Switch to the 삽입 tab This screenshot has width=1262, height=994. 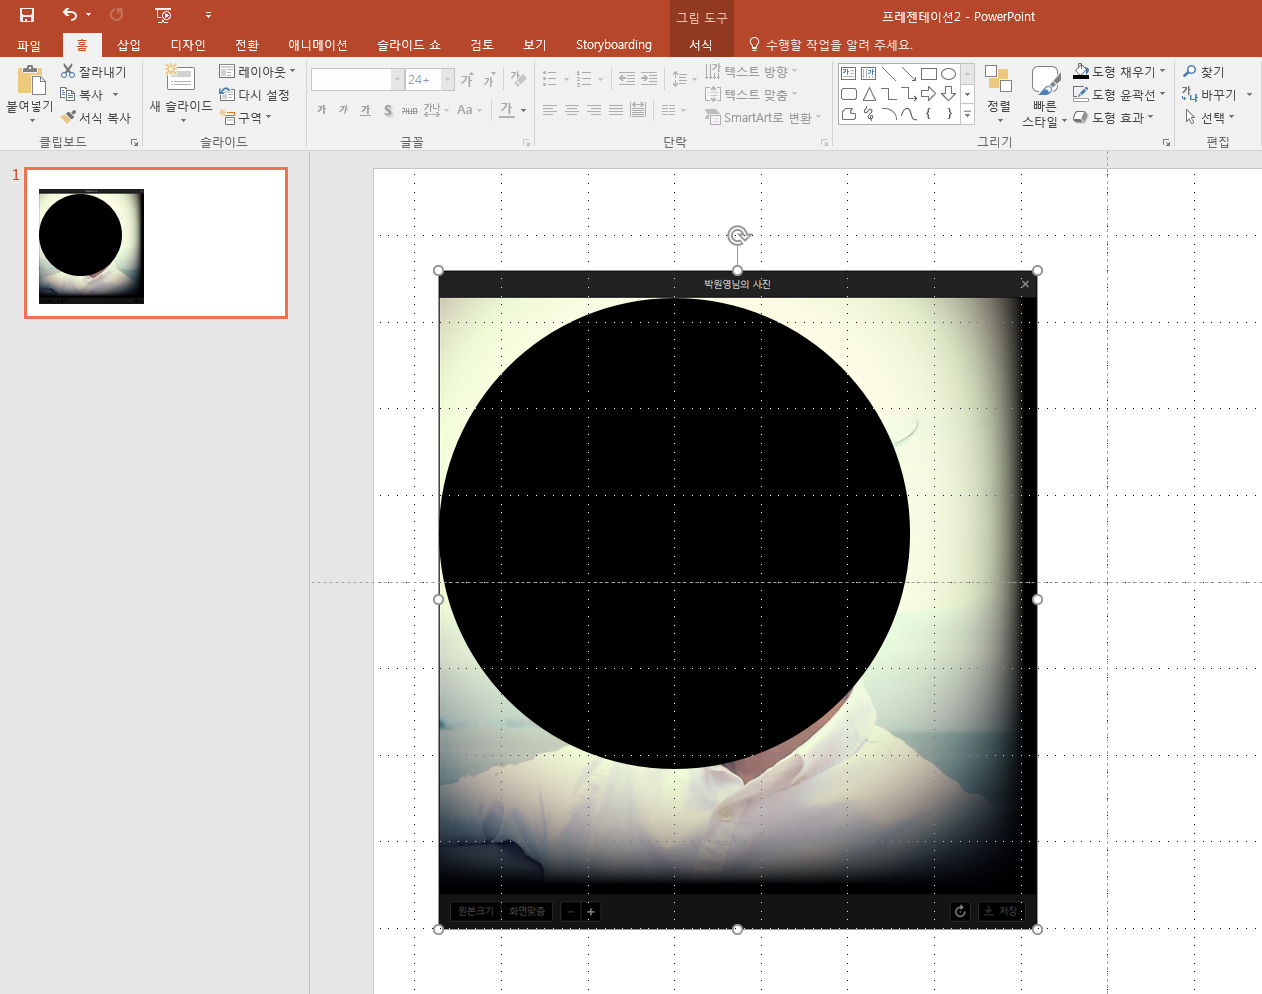click(x=129, y=45)
